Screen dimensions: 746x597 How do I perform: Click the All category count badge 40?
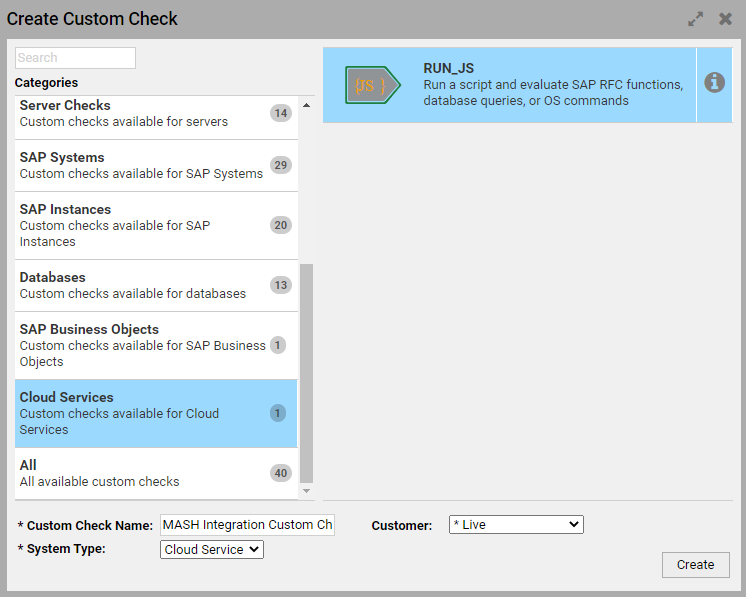(x=281, y=473)
